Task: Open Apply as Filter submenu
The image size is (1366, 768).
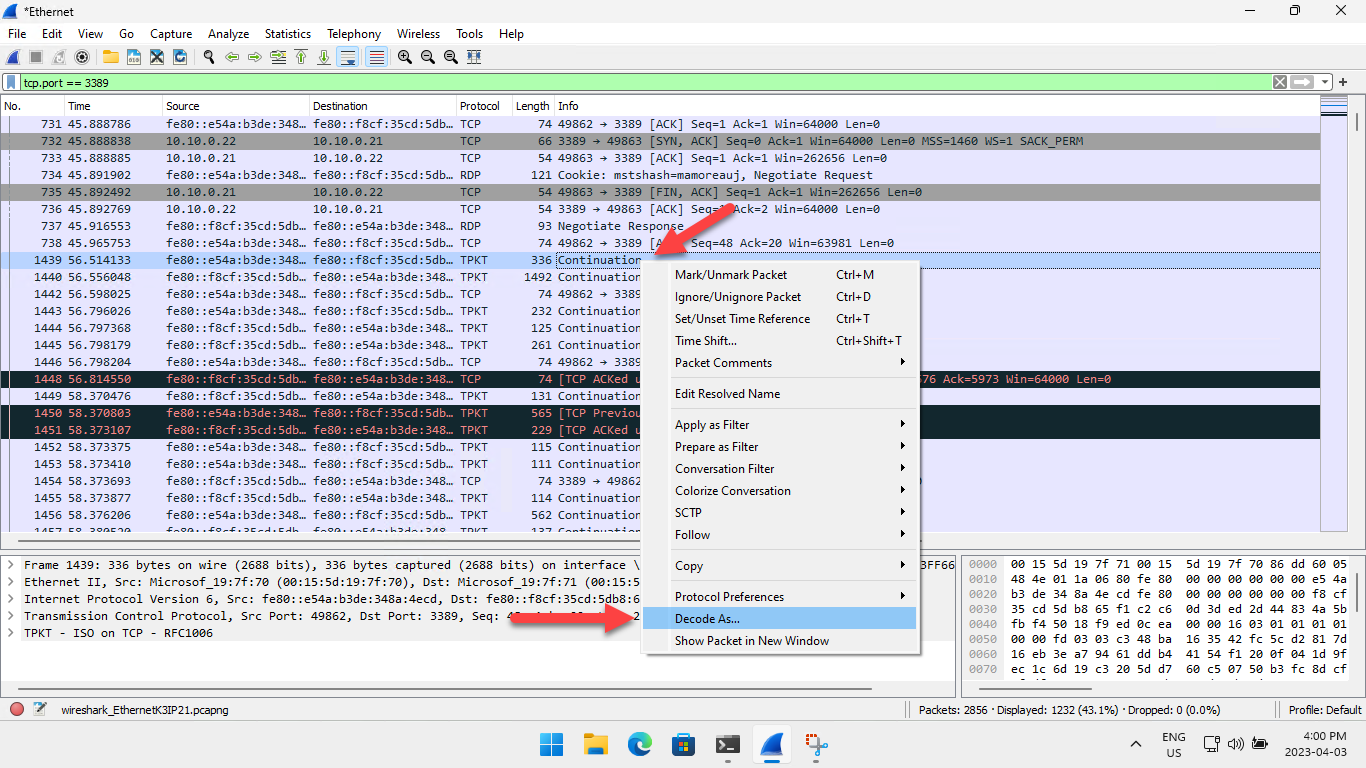Action: (780, 425)
